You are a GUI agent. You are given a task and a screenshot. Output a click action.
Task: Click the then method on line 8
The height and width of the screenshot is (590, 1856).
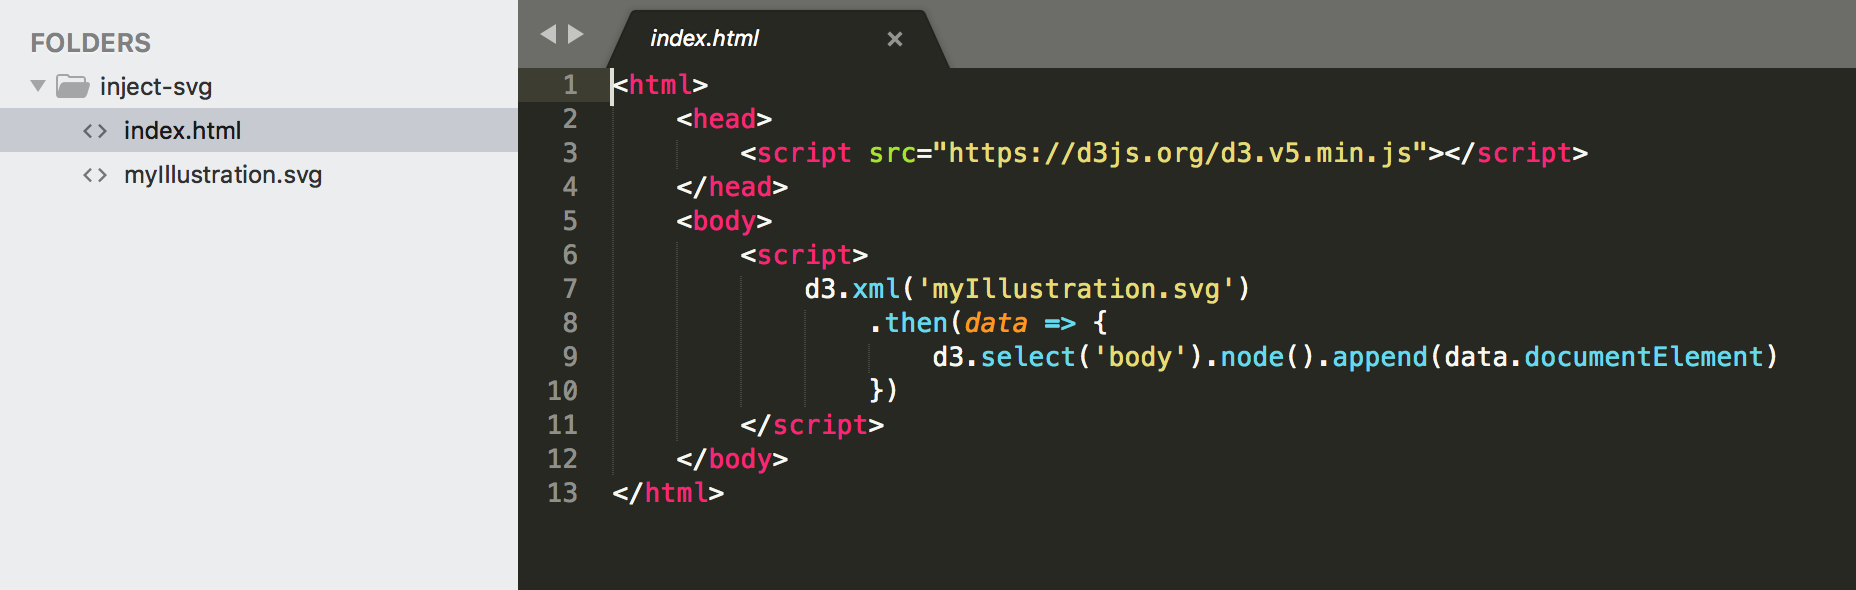(916, 323)
